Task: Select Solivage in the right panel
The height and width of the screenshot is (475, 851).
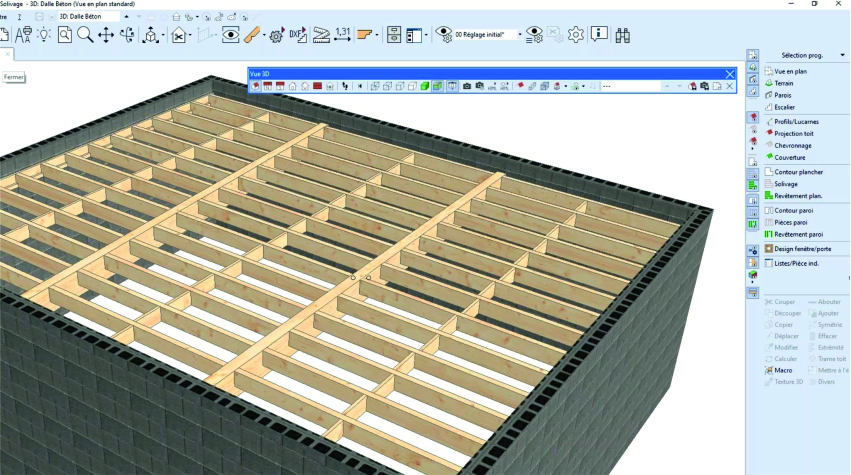Action: tap(786, 184)
